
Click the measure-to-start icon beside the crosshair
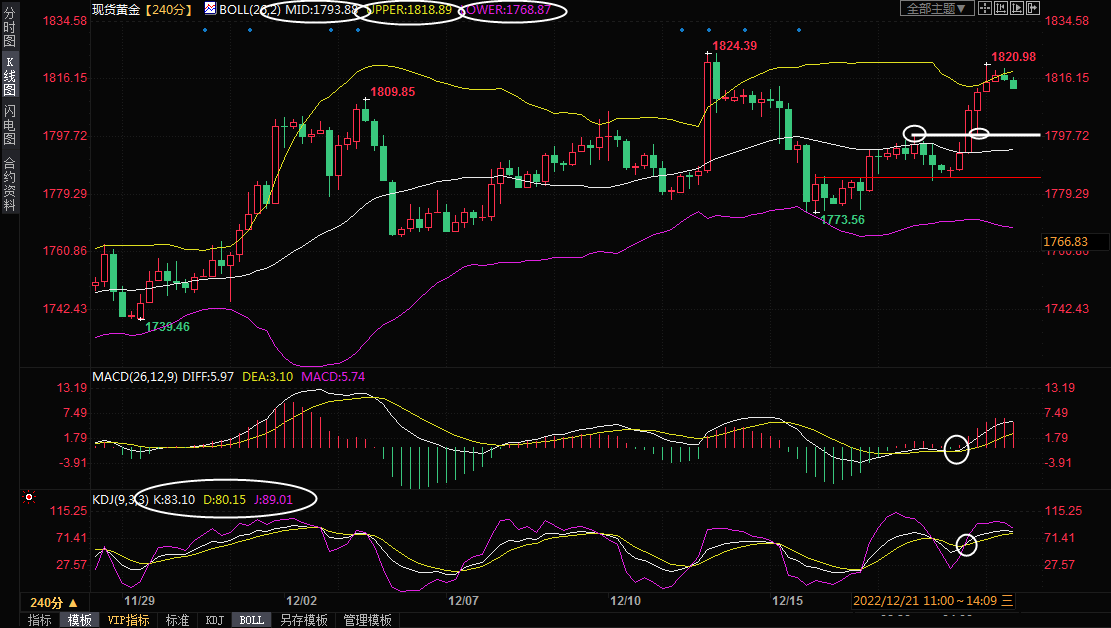[1001, 8]
